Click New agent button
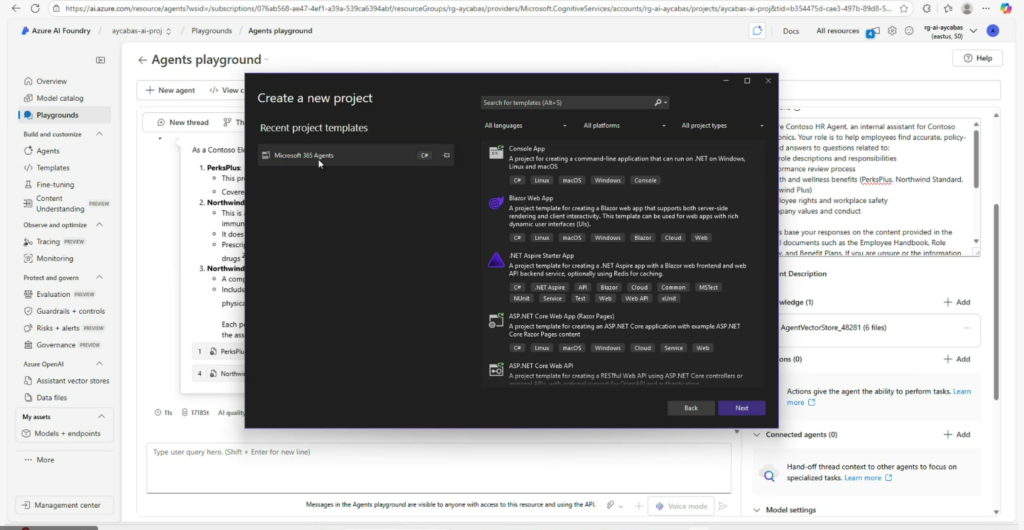 (170, 90)
